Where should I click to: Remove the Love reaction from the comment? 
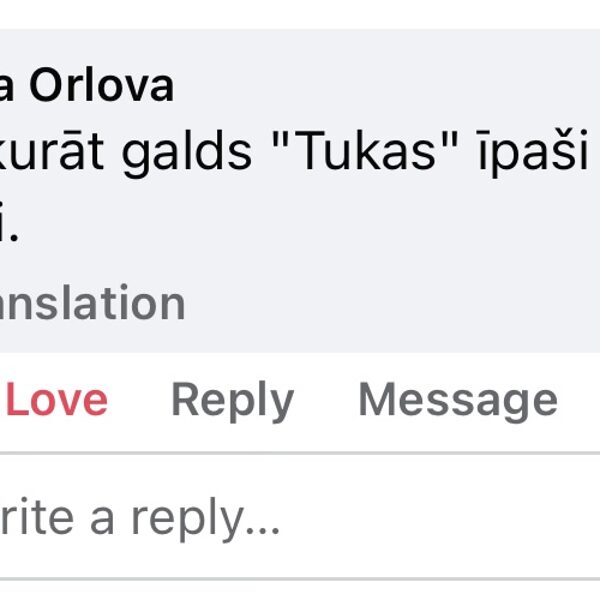(56, 401)
